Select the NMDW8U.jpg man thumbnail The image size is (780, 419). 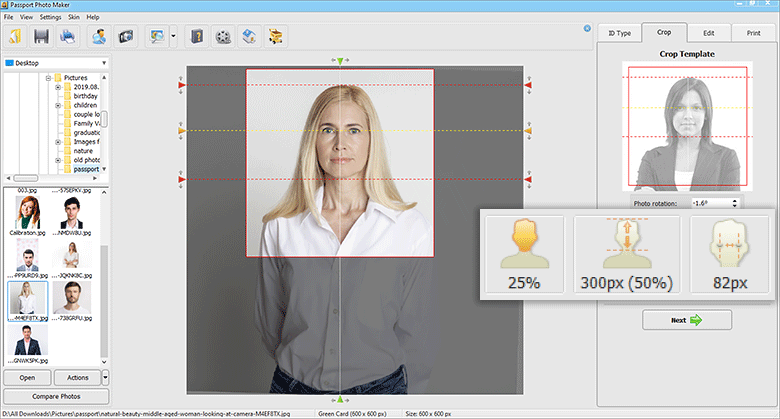pyautogui.click(x=72, y=215)
